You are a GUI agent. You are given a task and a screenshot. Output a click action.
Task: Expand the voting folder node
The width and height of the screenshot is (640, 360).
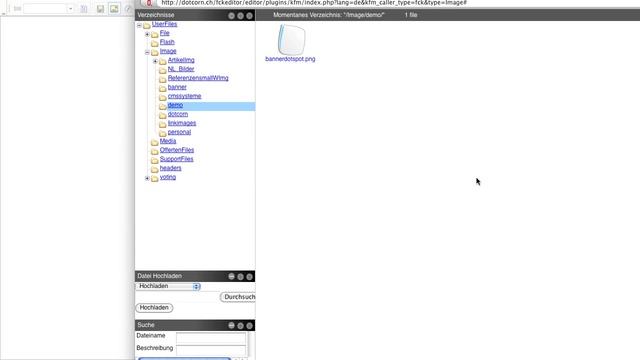click(x=147, y=178)
